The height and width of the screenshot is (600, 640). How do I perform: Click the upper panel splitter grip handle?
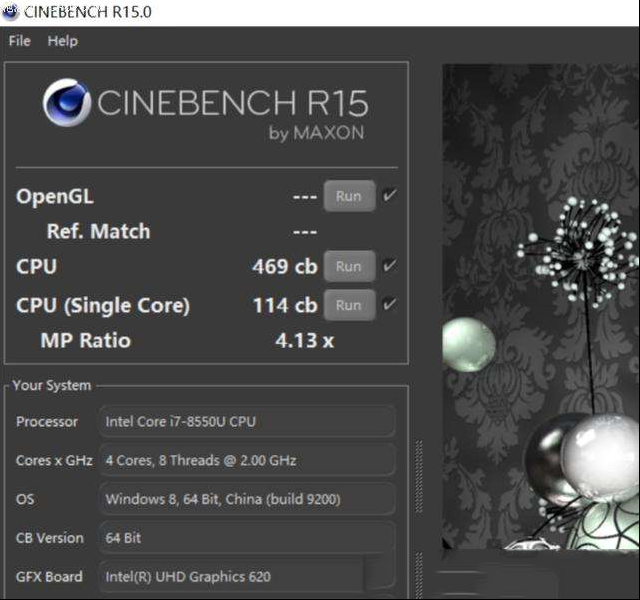click(419, 476)
